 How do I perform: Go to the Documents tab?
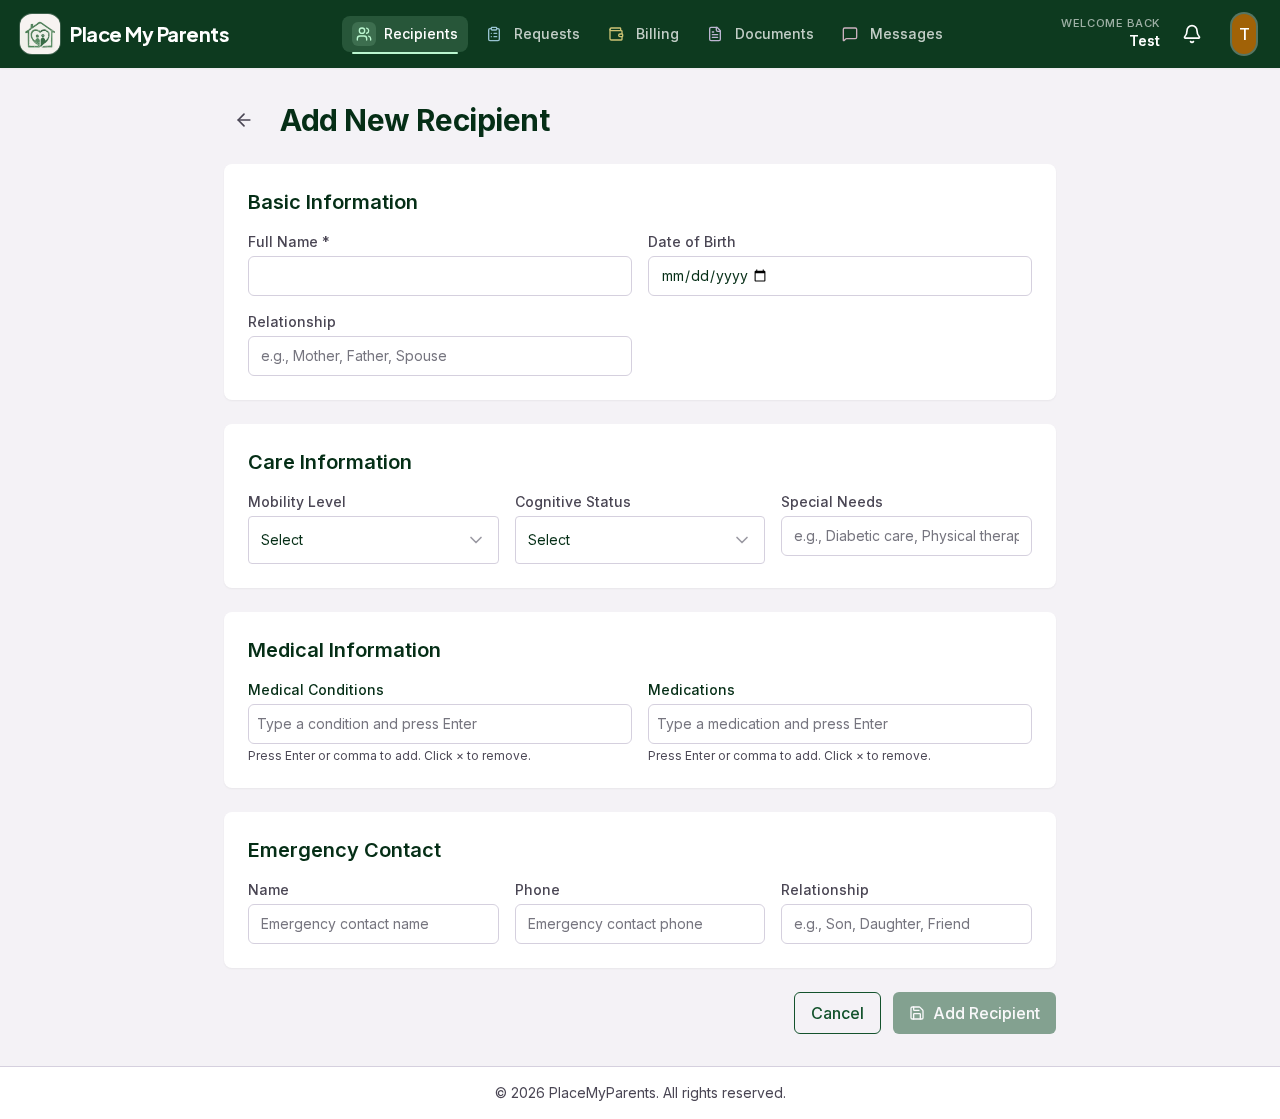(761, 34)
